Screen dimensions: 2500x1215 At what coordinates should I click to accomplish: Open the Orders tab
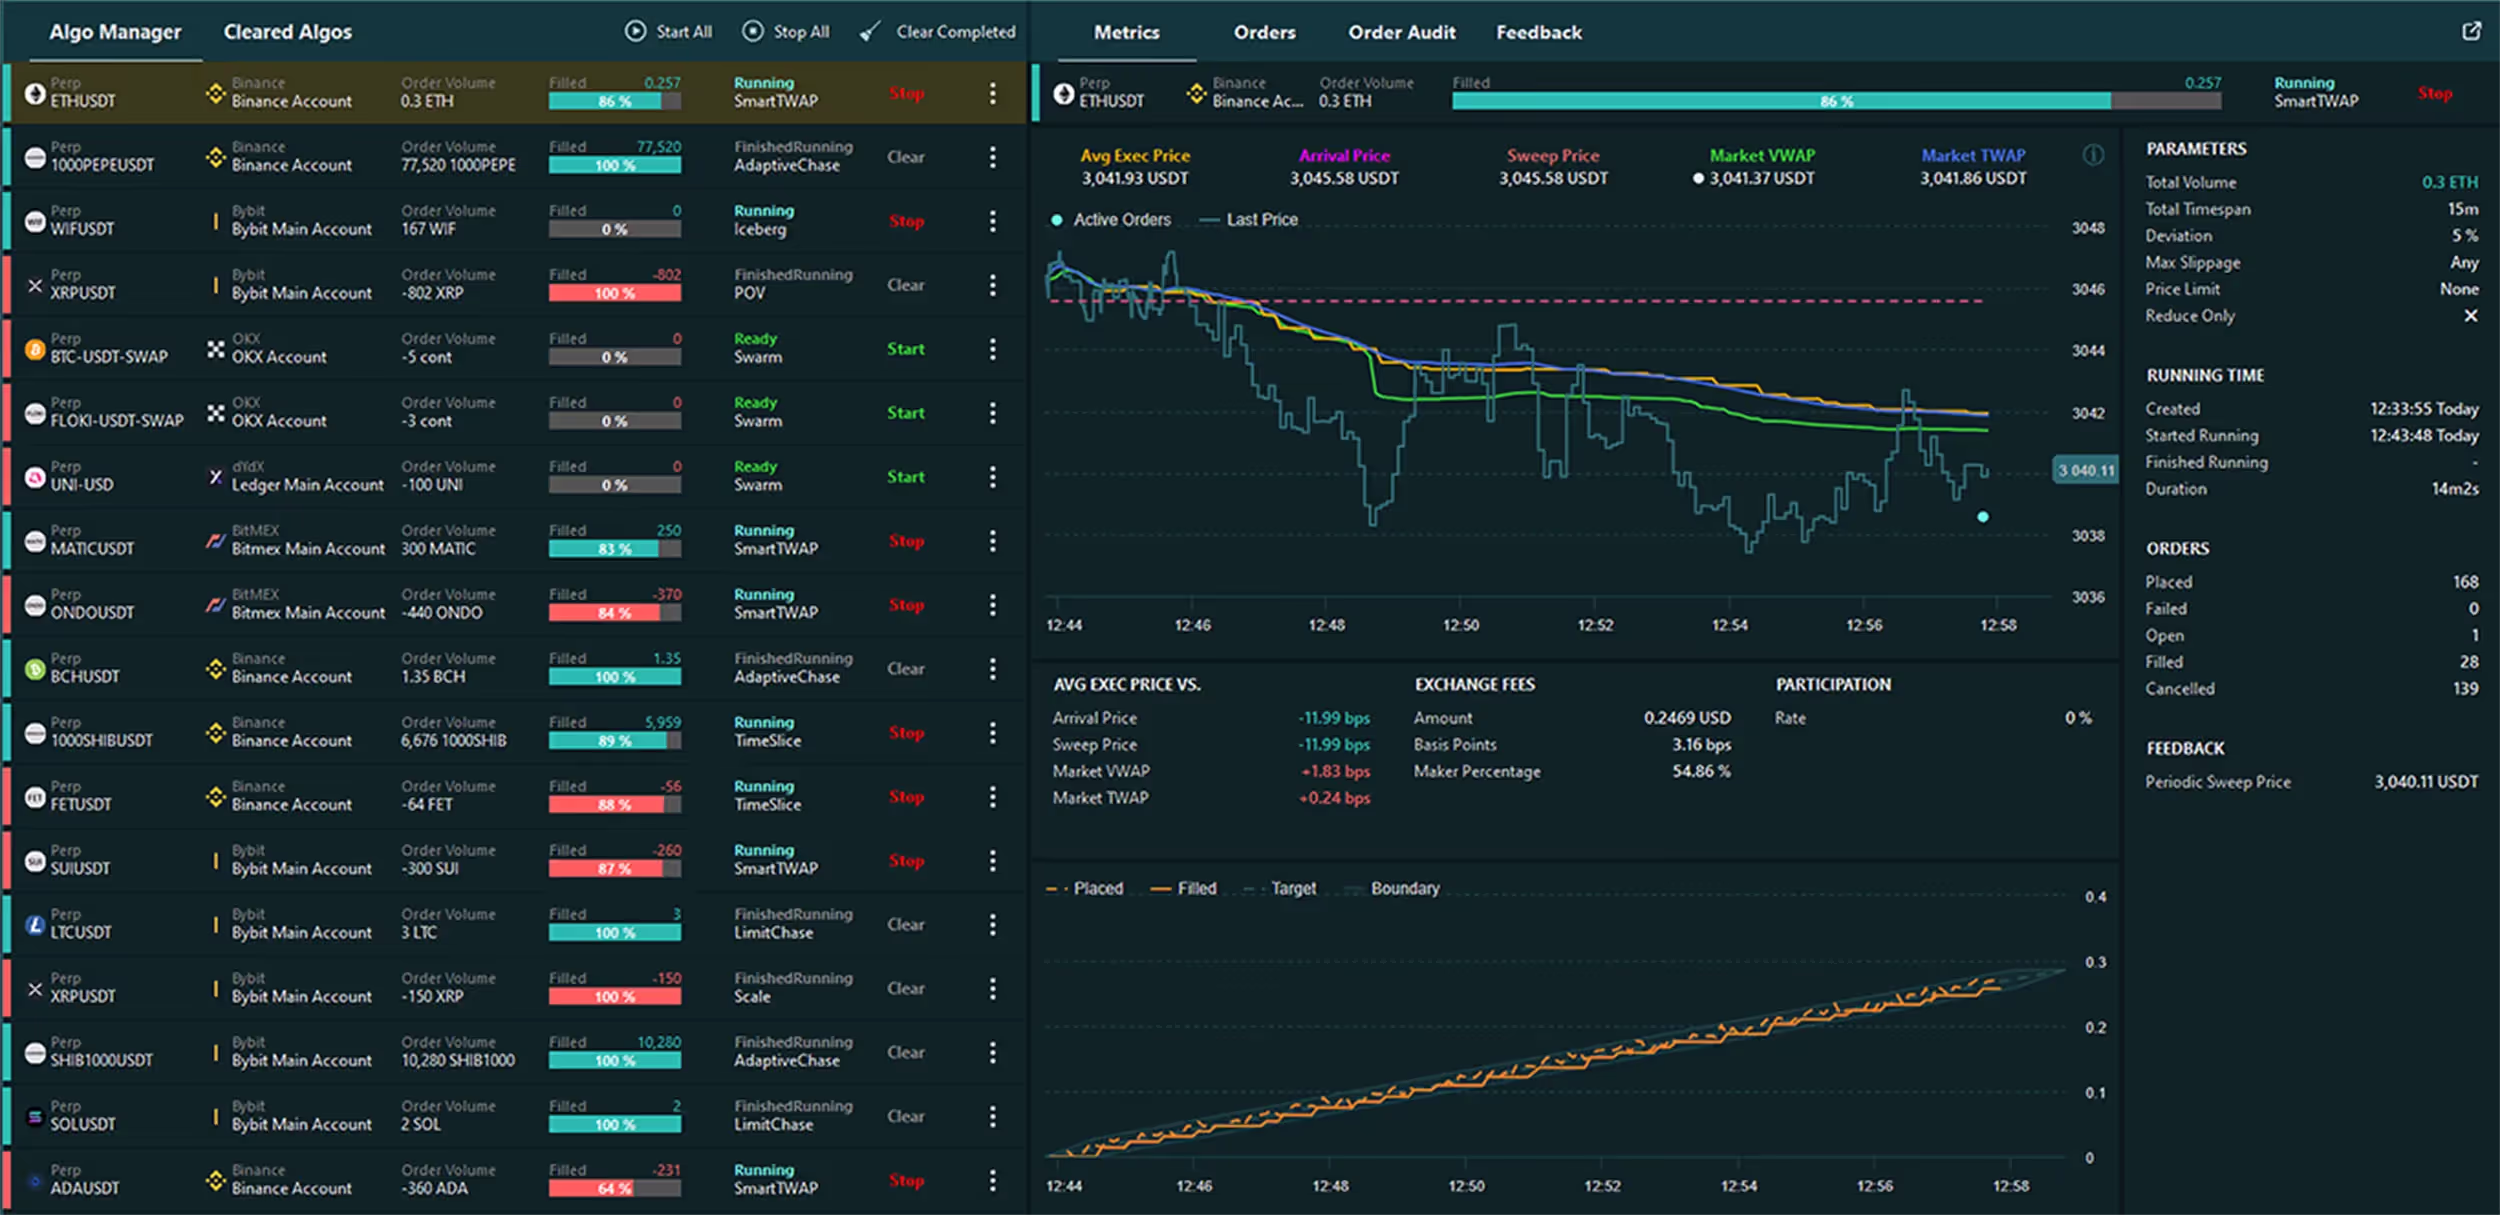tap(1264, 32)
